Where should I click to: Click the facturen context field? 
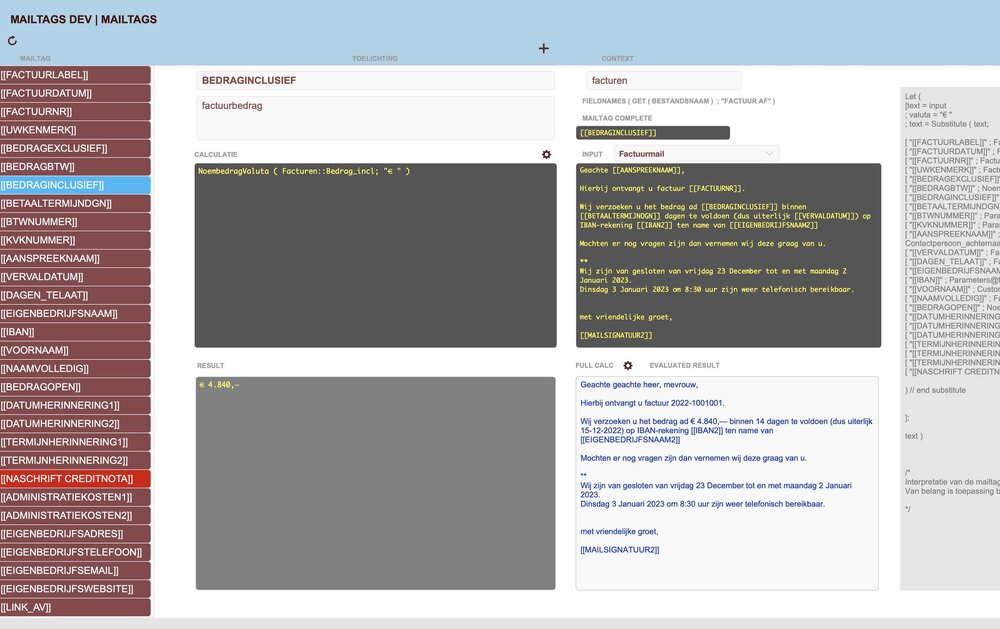[x=663, y=80]
